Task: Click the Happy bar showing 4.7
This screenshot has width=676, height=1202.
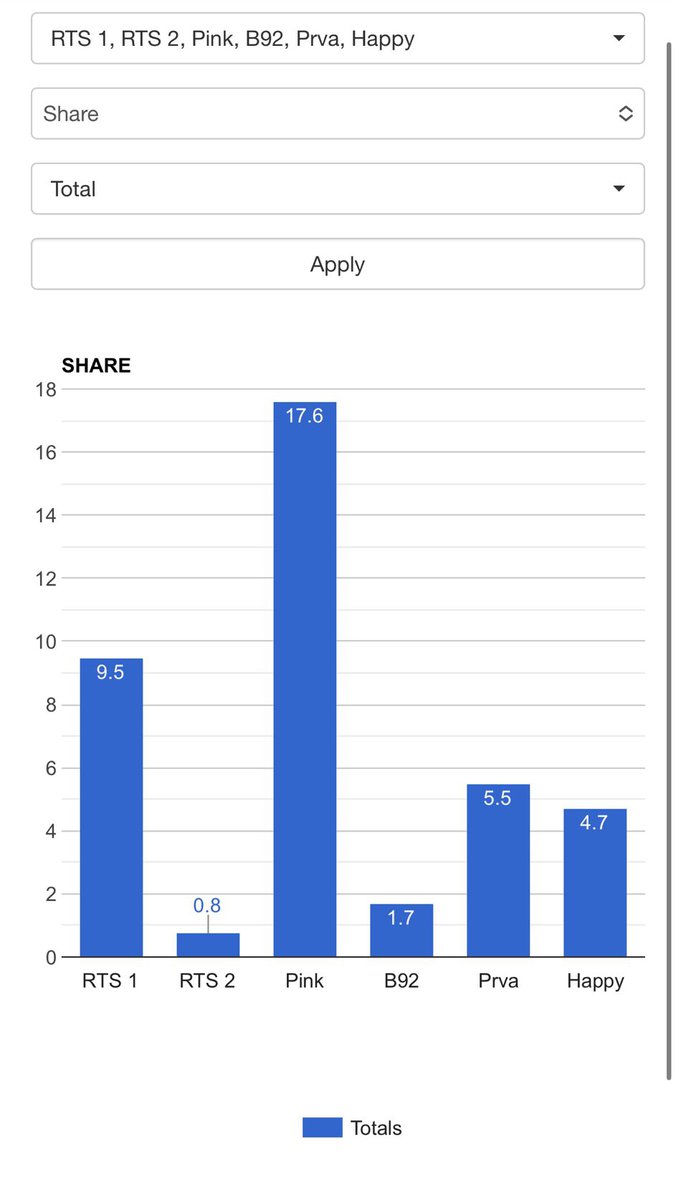Action: (595, 883)
